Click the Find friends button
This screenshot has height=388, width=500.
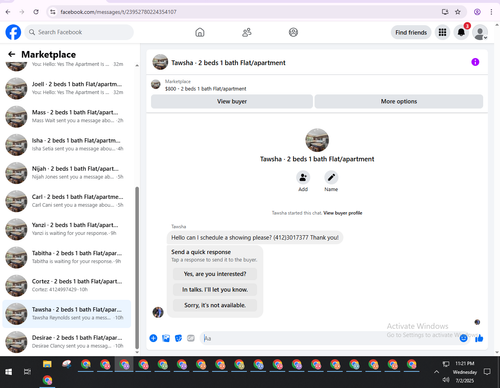click(411, 32)
